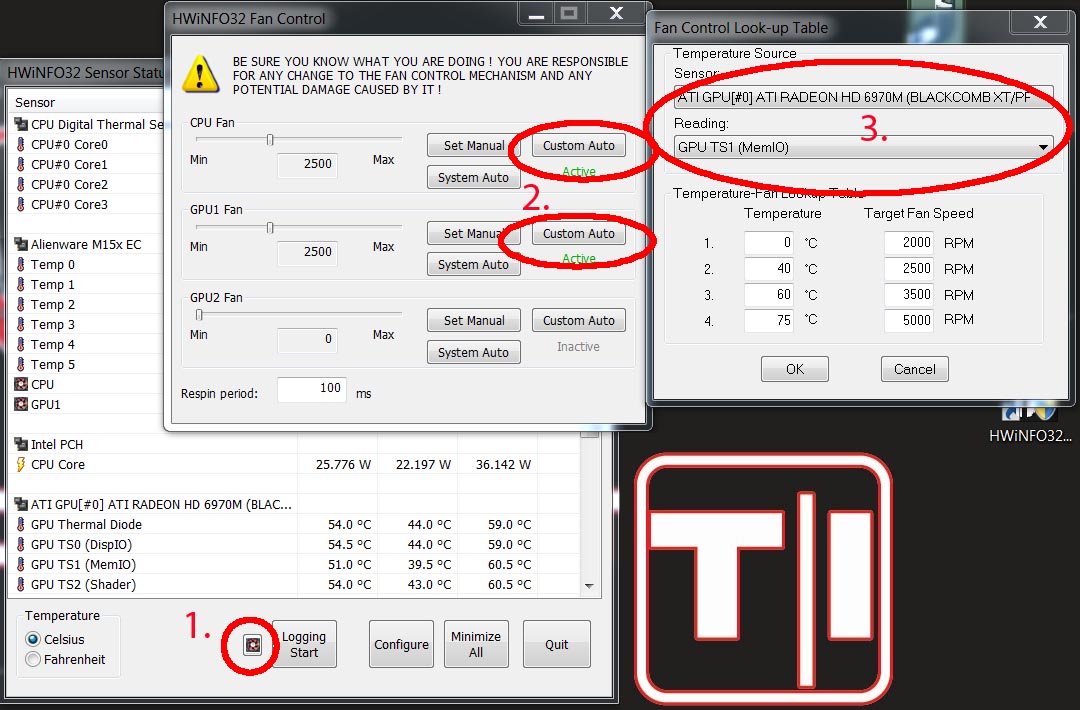Click the thermometer icon beside CPU#0 Core0
The image size is (1080, 710).
[21, 145]
